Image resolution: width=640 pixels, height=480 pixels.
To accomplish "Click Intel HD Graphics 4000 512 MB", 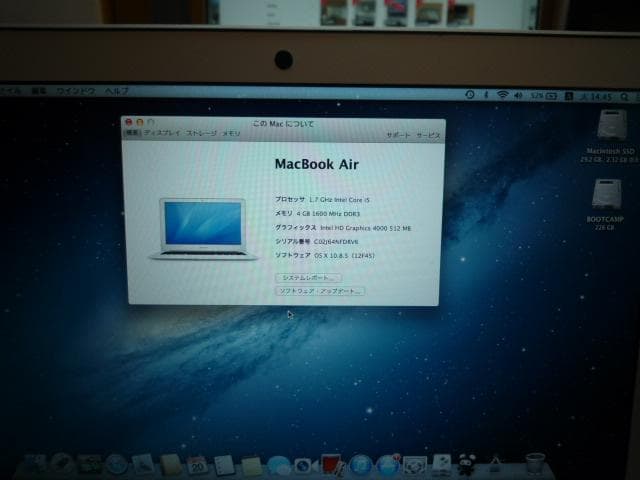I will (x=366, y=228).
